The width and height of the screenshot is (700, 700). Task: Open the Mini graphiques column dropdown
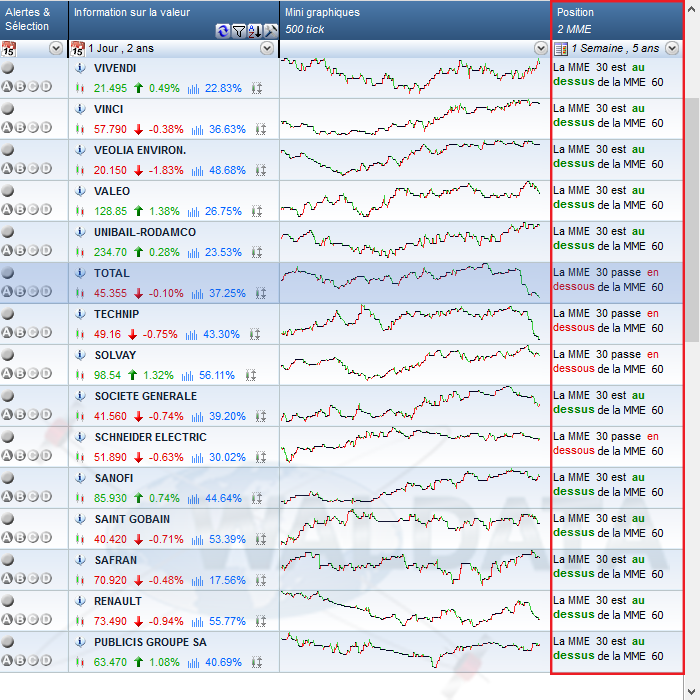pos(541,48)
